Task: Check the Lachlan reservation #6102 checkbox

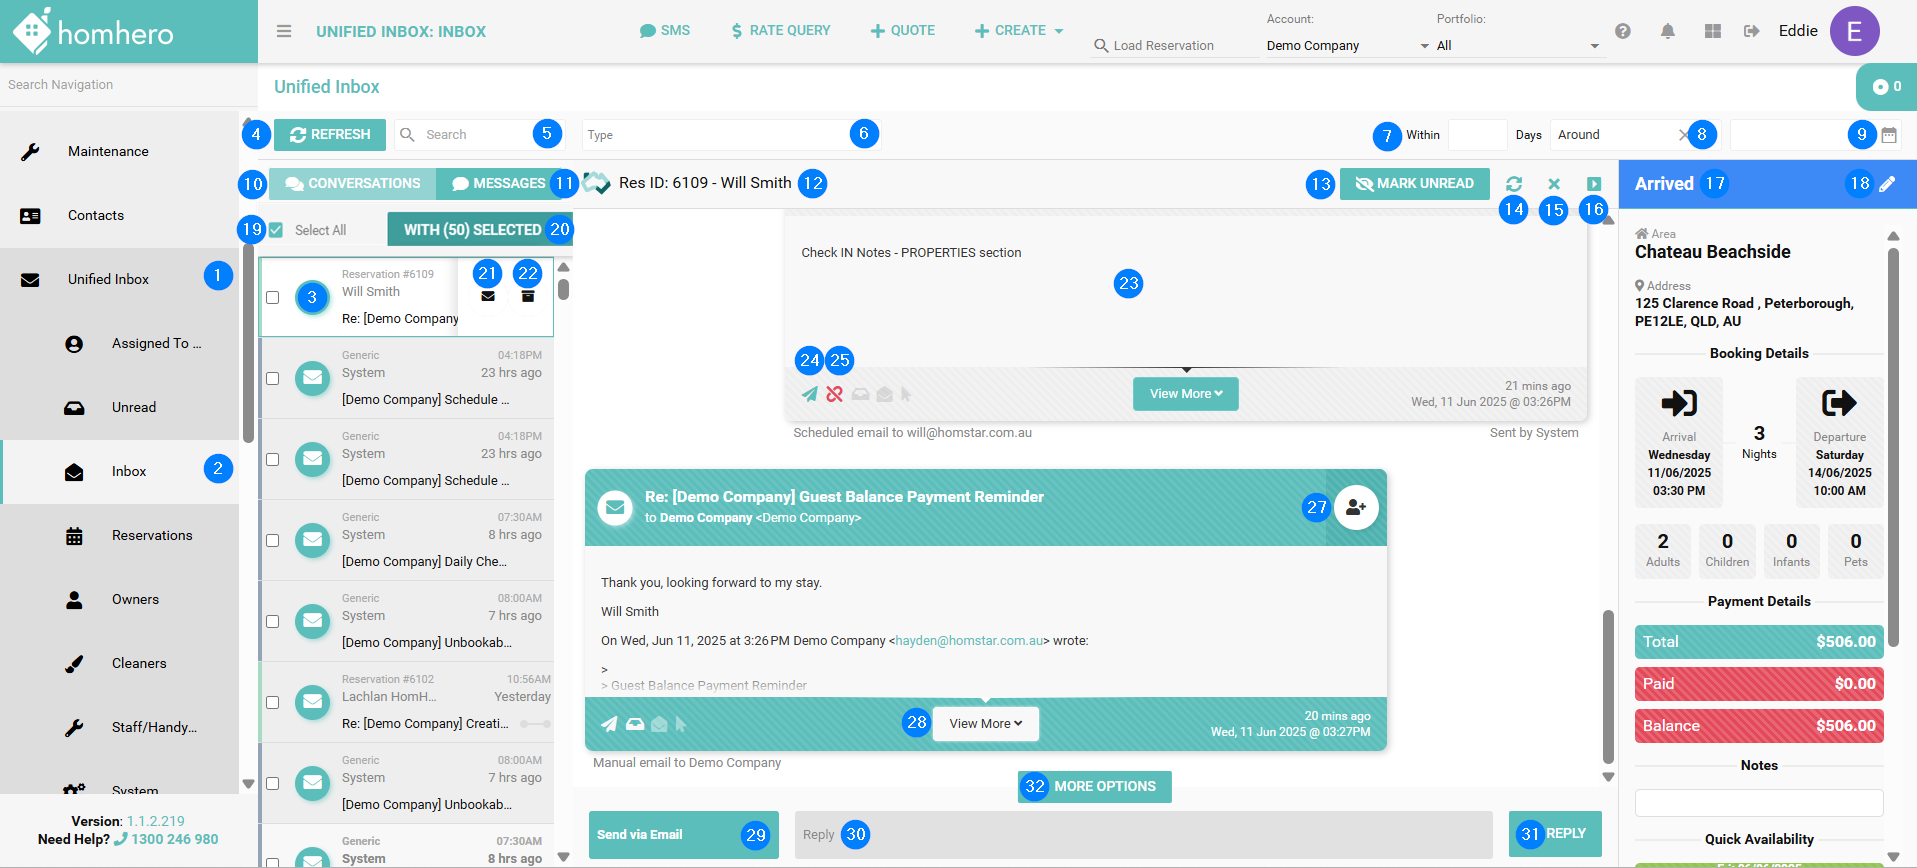Action: click(x=272, y=702)
